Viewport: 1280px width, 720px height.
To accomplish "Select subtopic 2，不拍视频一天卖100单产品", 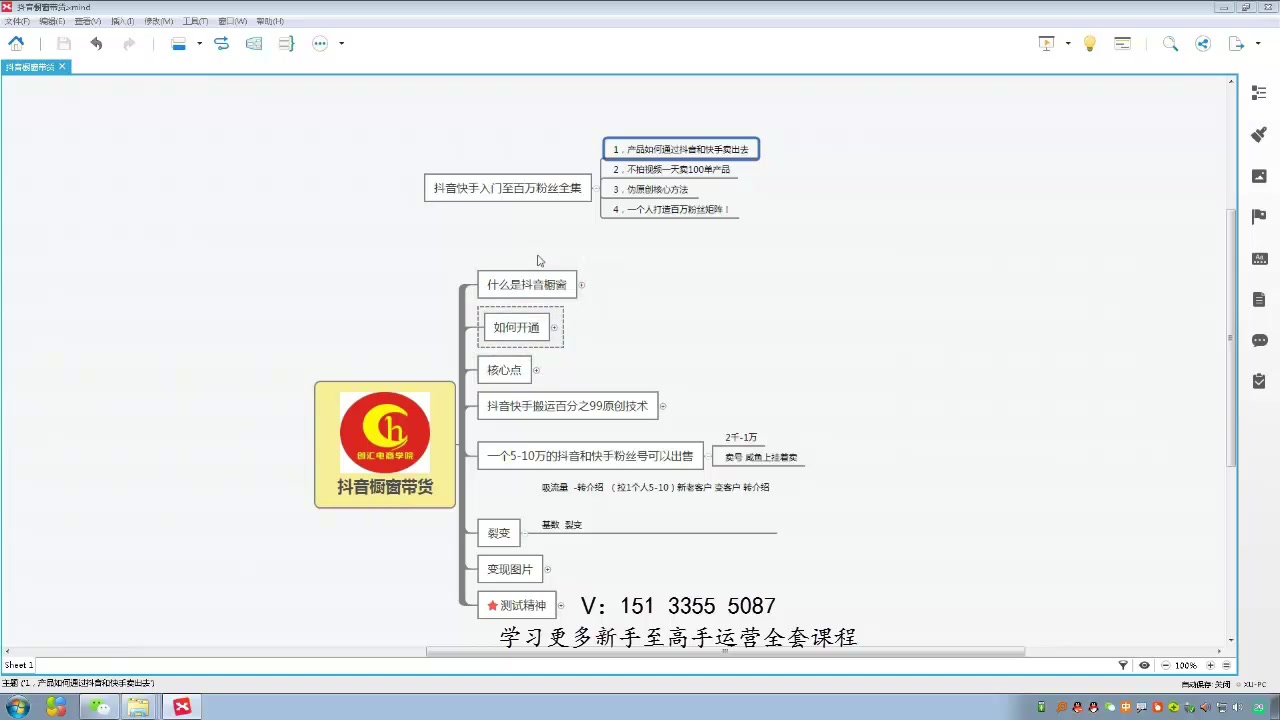I will tap(671, 169).
